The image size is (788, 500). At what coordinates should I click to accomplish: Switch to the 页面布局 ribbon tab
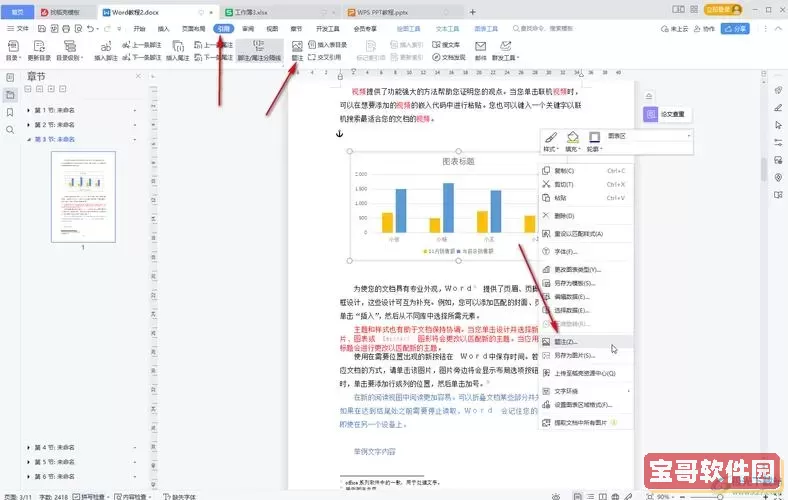193,29
